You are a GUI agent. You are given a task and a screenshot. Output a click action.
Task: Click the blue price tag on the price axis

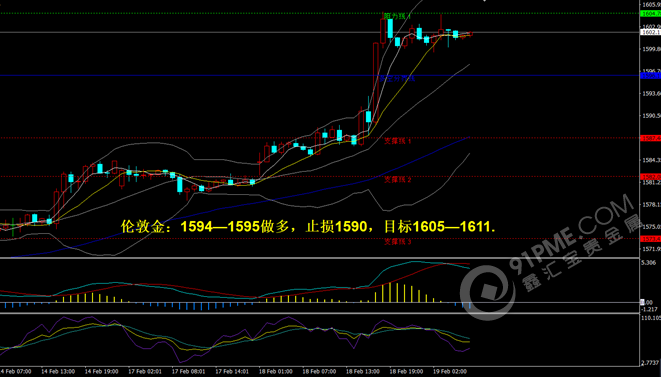650,75
